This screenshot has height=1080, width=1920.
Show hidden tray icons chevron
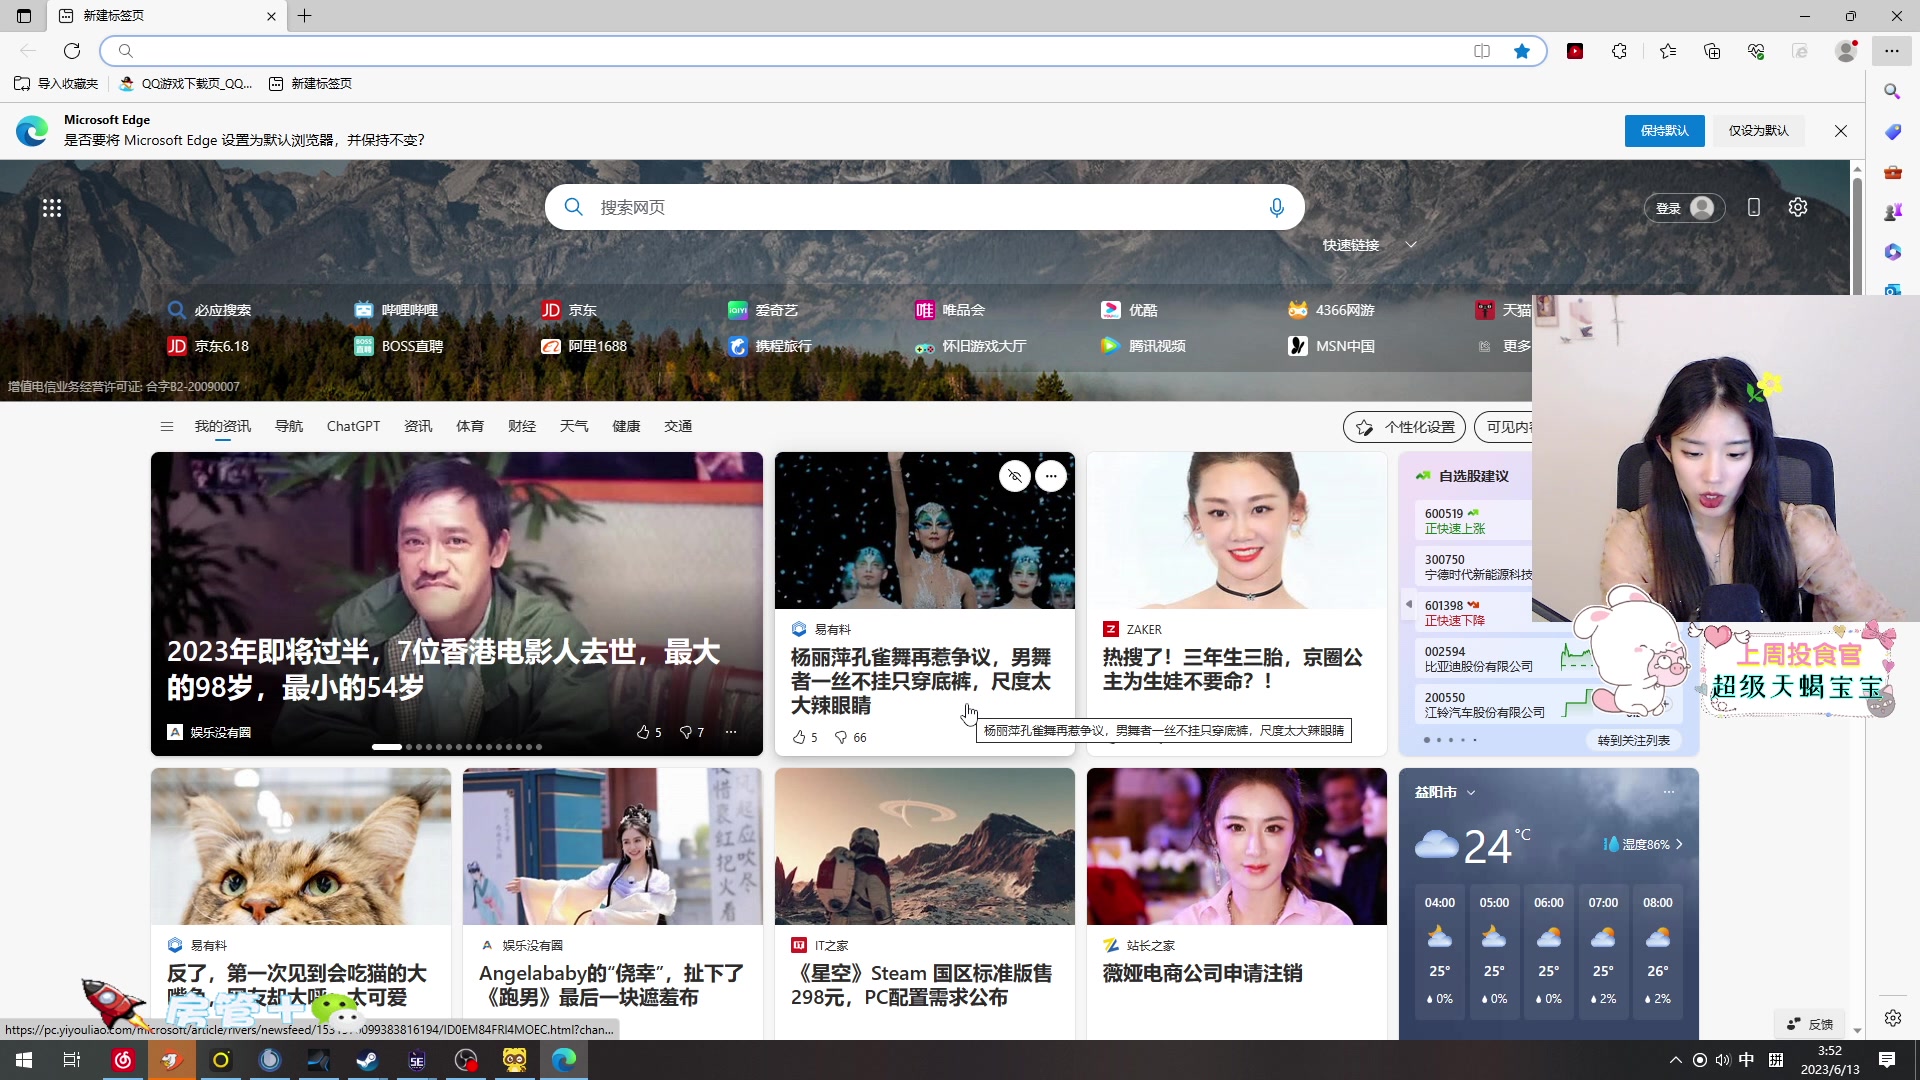1675,1060
